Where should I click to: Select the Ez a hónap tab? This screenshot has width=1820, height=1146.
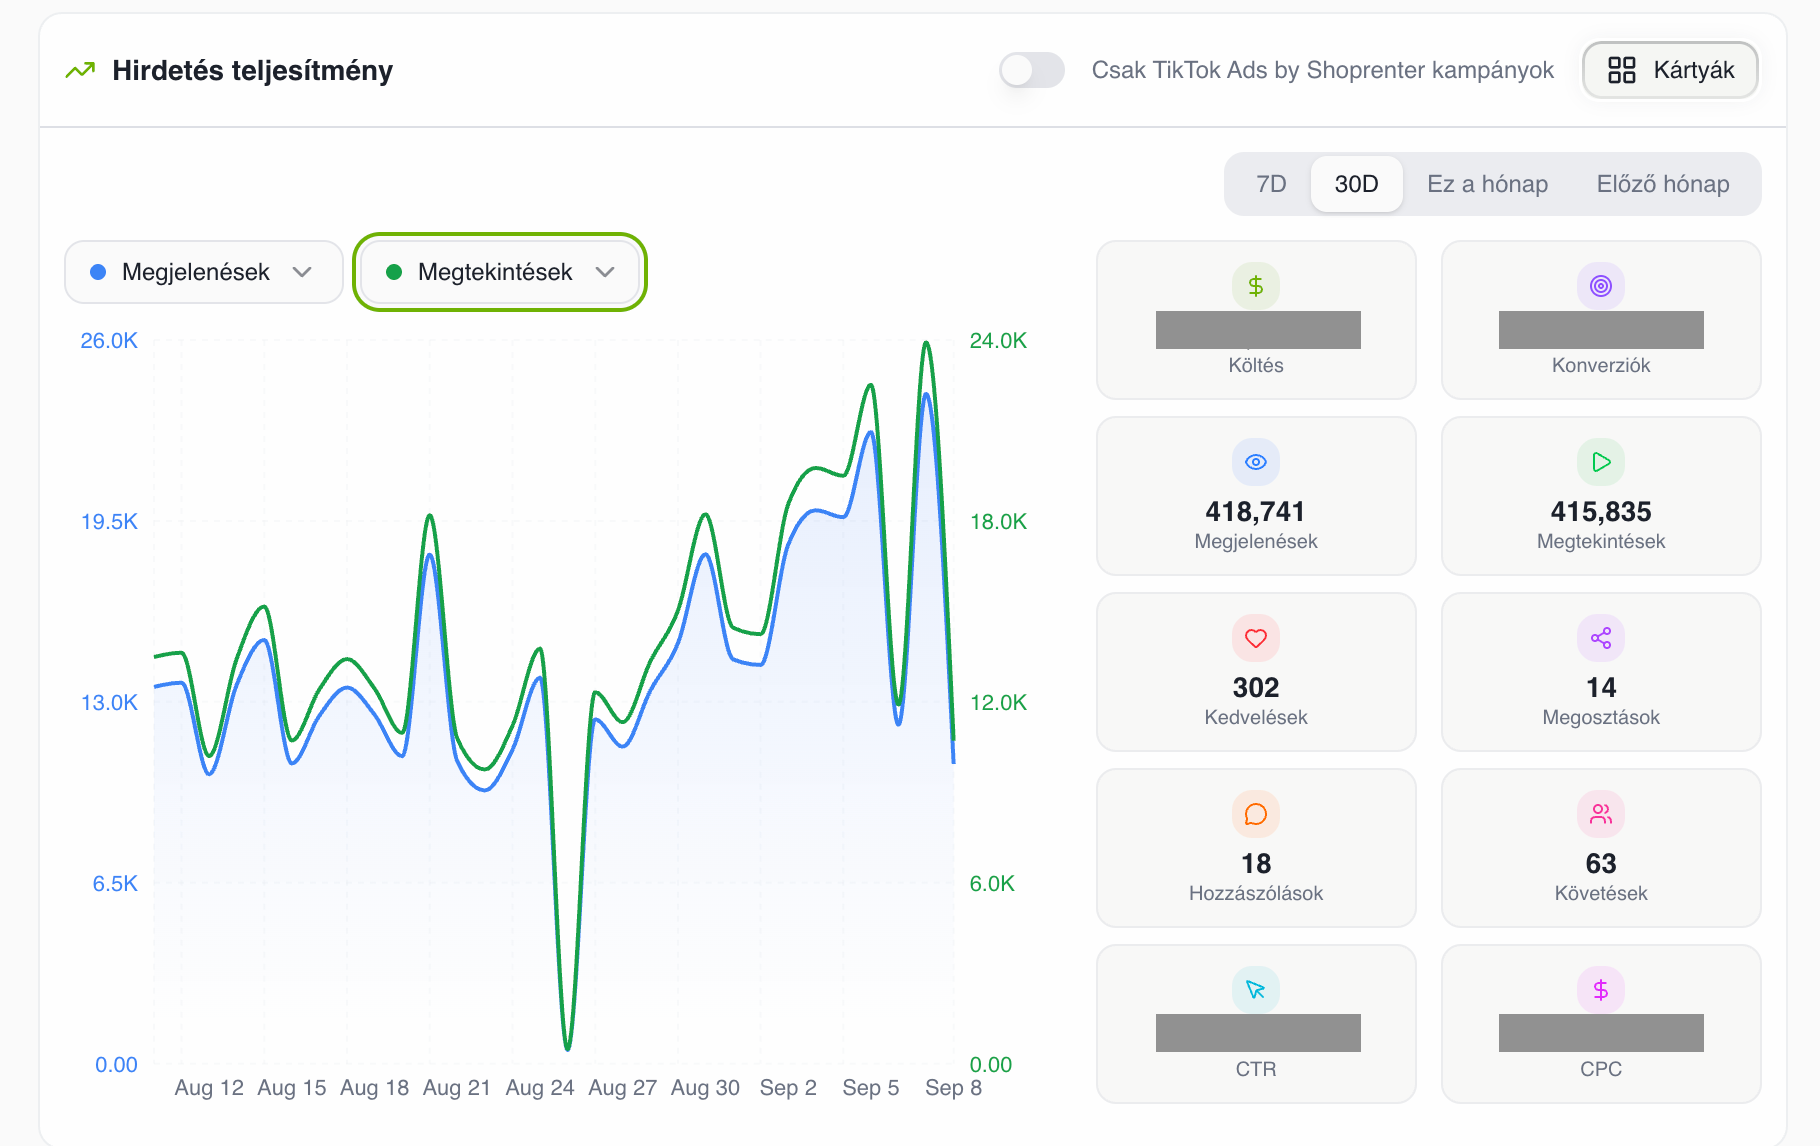pos(1487,184)
